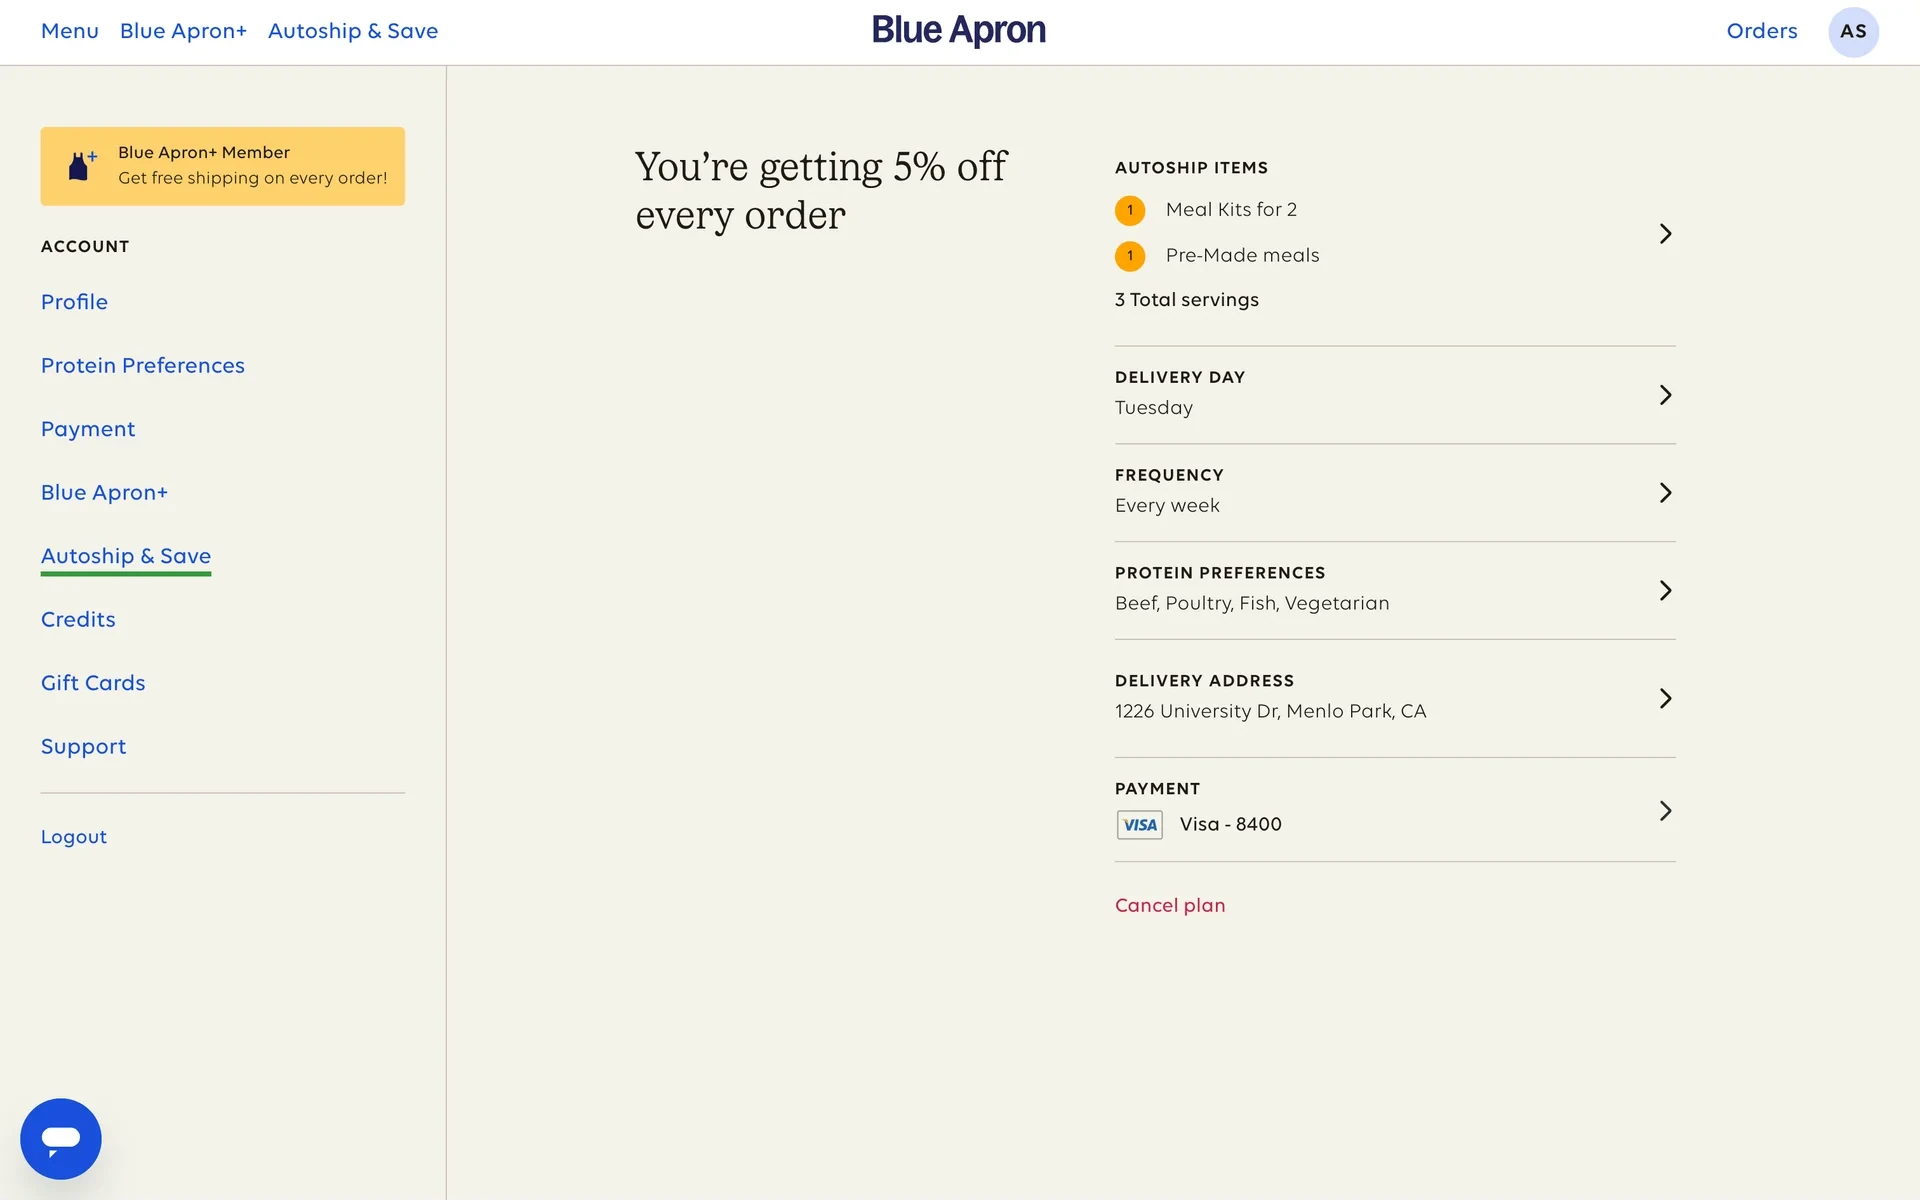The width and height of the screenshot is (1920, 1200).
Task: Click the 5% off every order heading
Action: [x=821, y=191]
